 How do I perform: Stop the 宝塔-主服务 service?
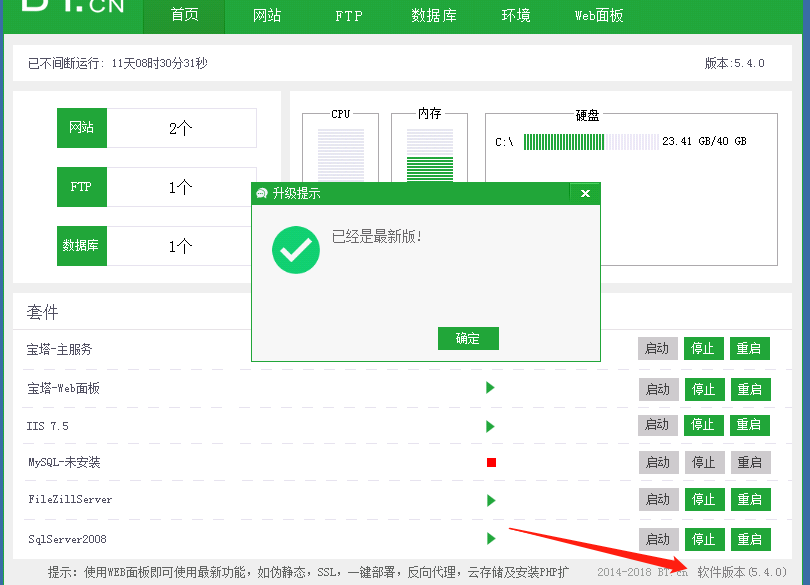click(x=703, y=348)
